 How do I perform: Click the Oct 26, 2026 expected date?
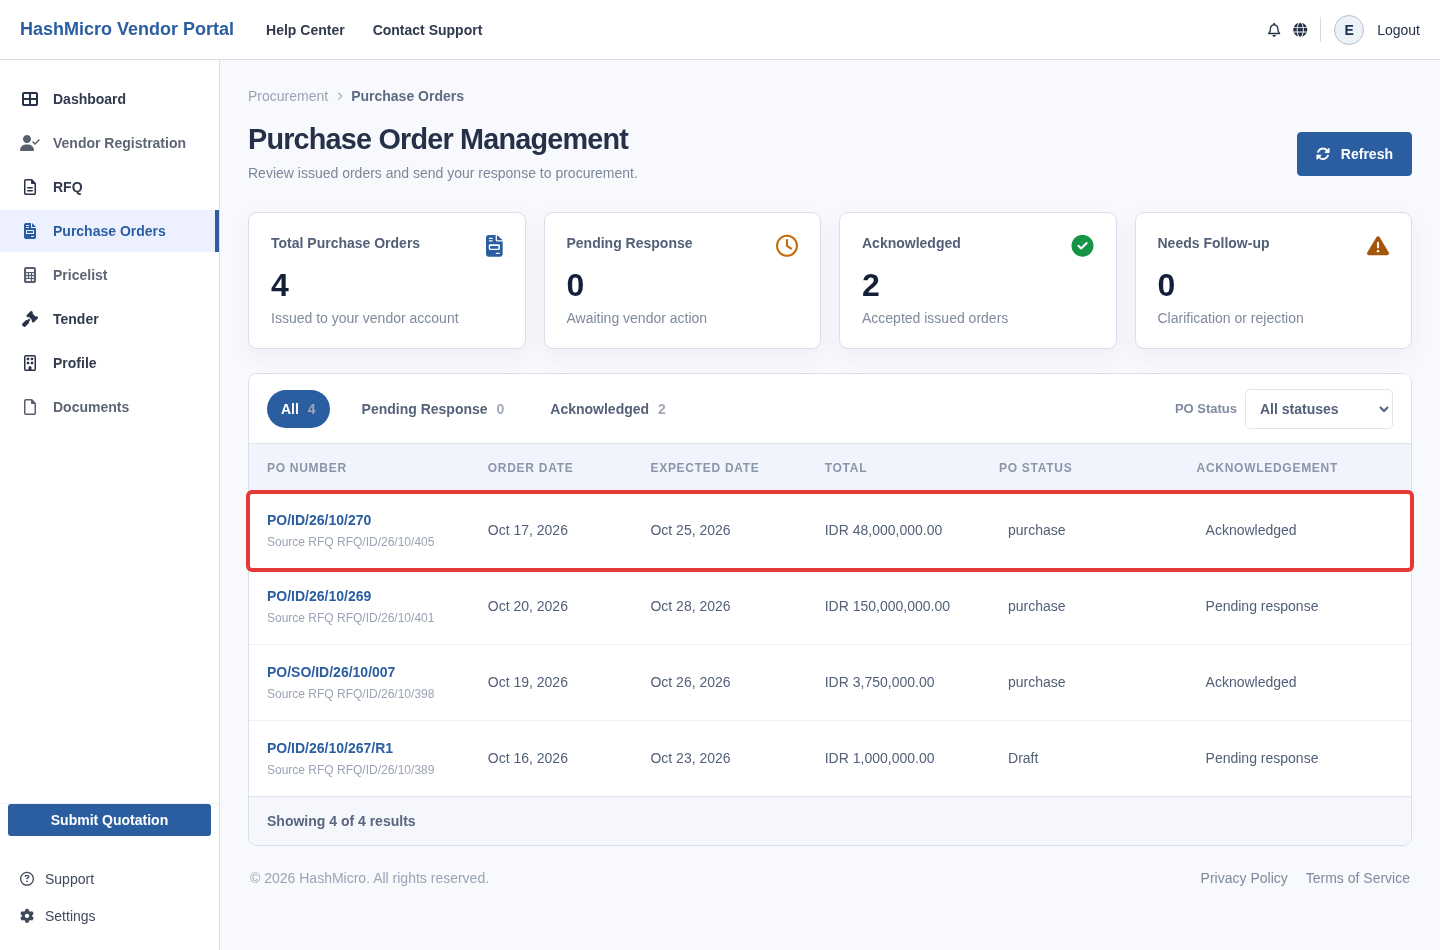690,682
